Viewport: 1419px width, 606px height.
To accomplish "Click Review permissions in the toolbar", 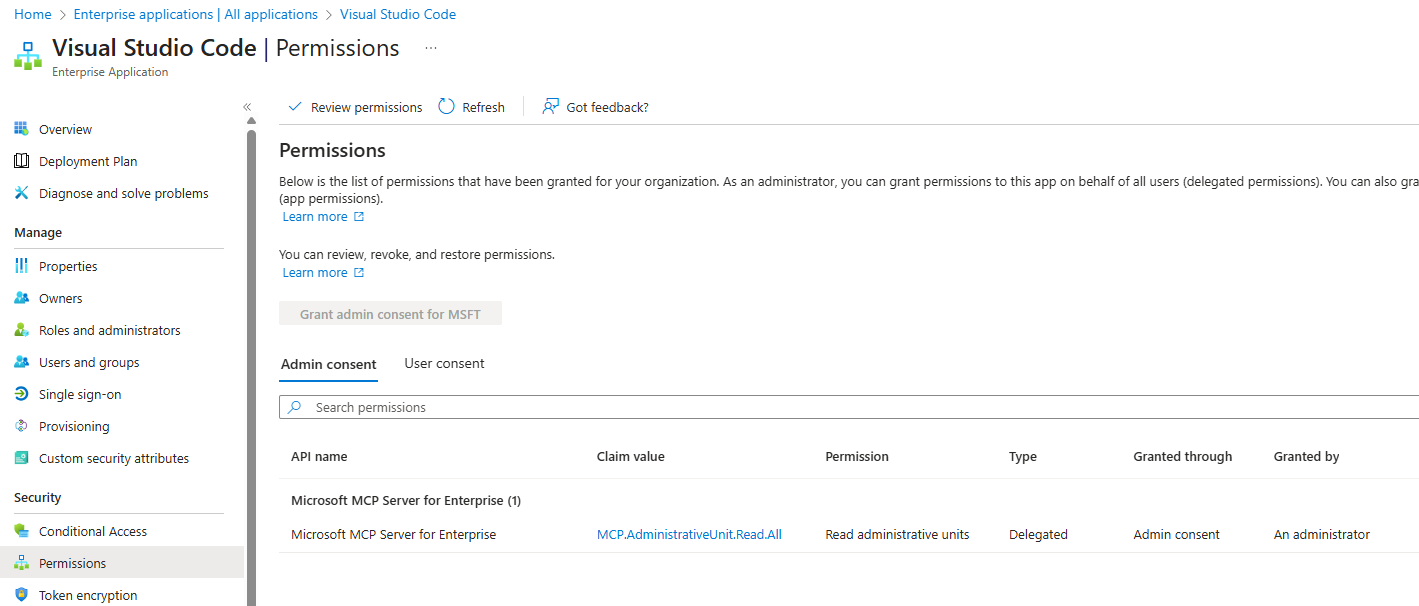I will (355, 107).
